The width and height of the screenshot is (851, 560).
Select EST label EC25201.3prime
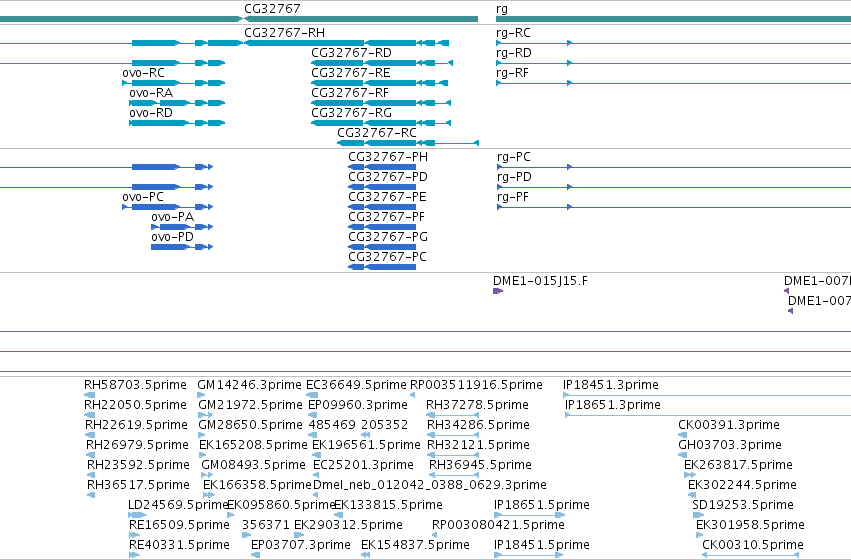tap(363, 465)
